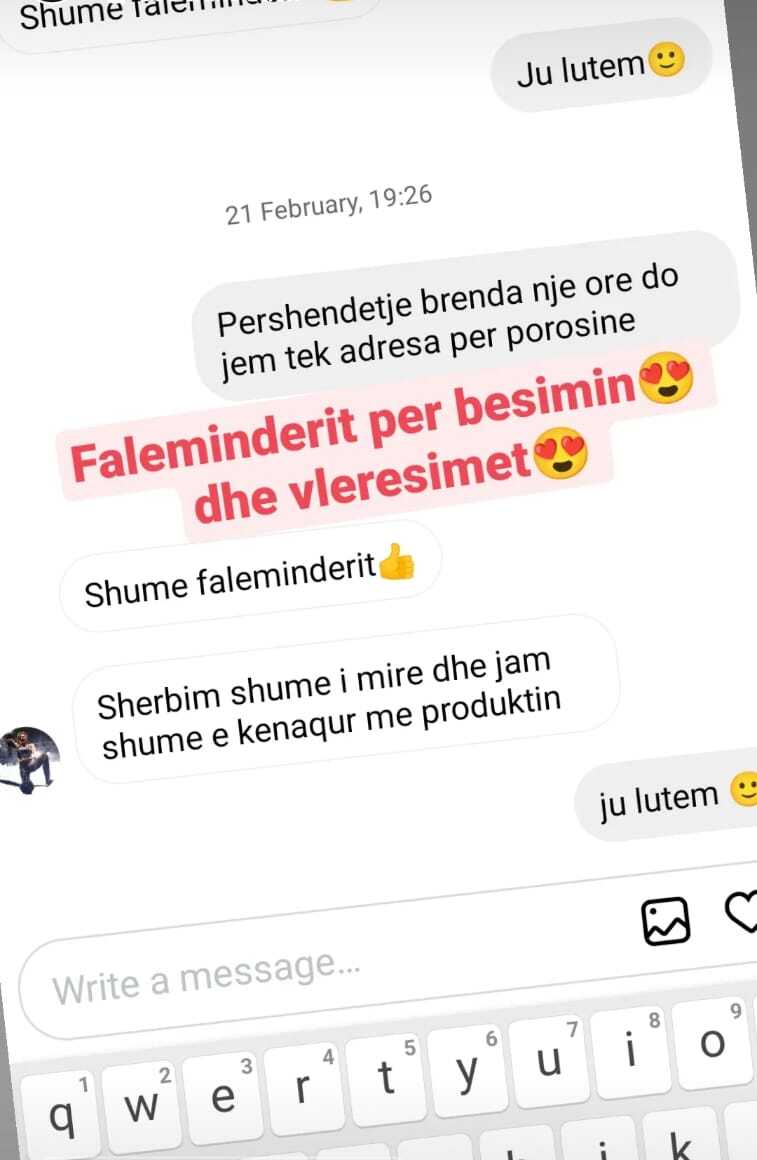Select the 'Shume faleminderit' message bubble
The width and height of the screenshot is (757, 1160).
point(250,576)
